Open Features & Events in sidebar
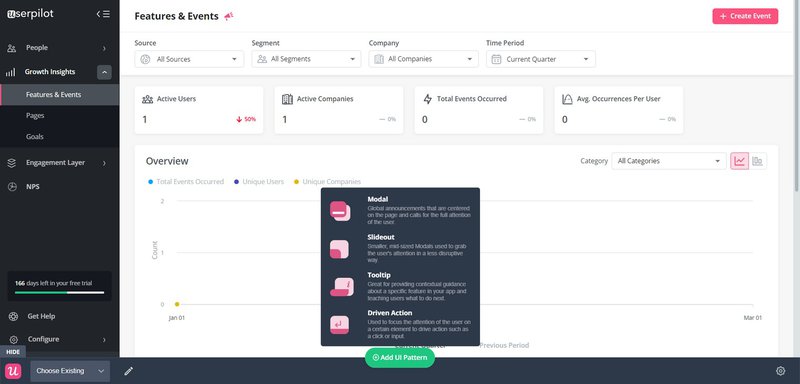Viewport: 800px width, 384px height. [60, 95]
